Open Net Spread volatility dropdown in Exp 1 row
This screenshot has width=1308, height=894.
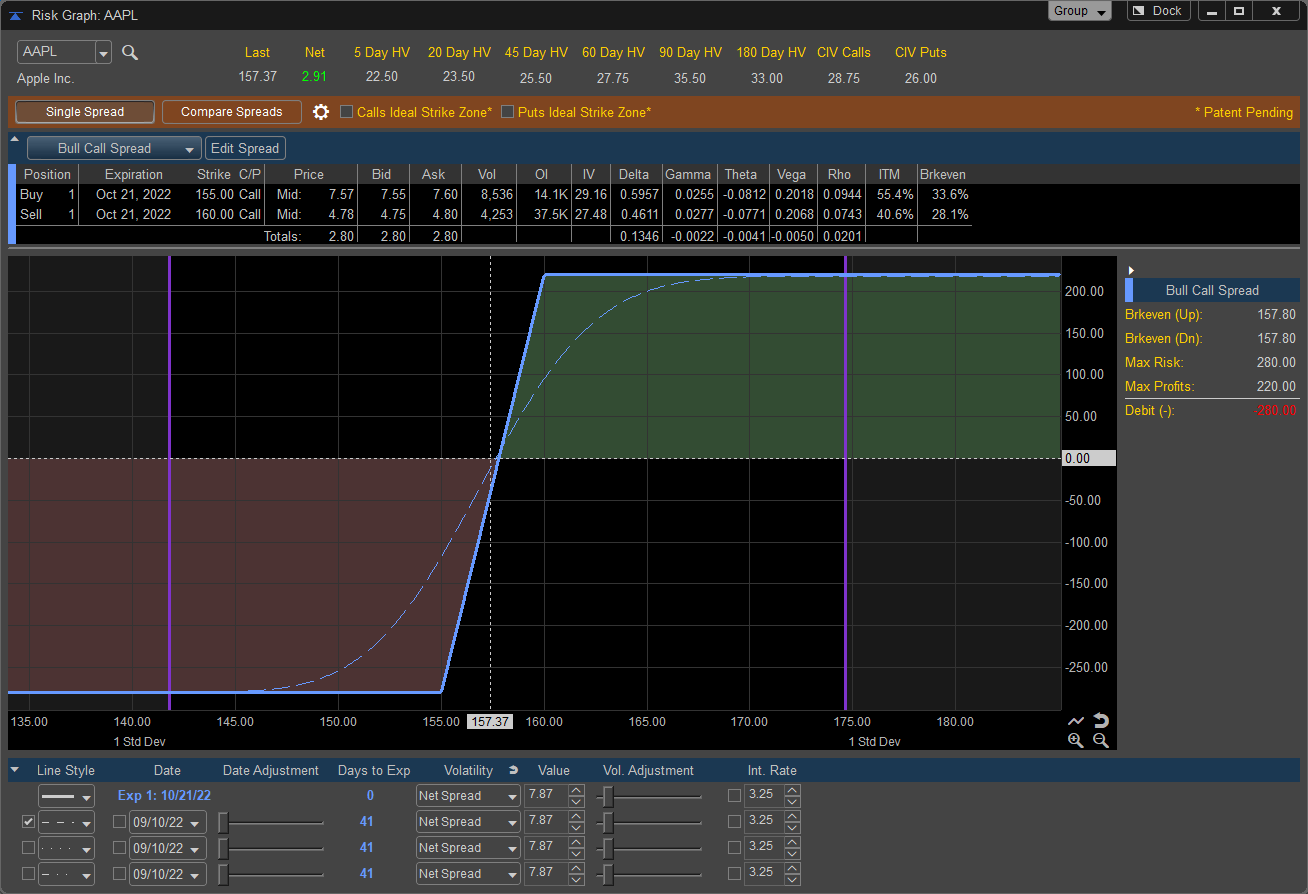[x=468, y=796]
